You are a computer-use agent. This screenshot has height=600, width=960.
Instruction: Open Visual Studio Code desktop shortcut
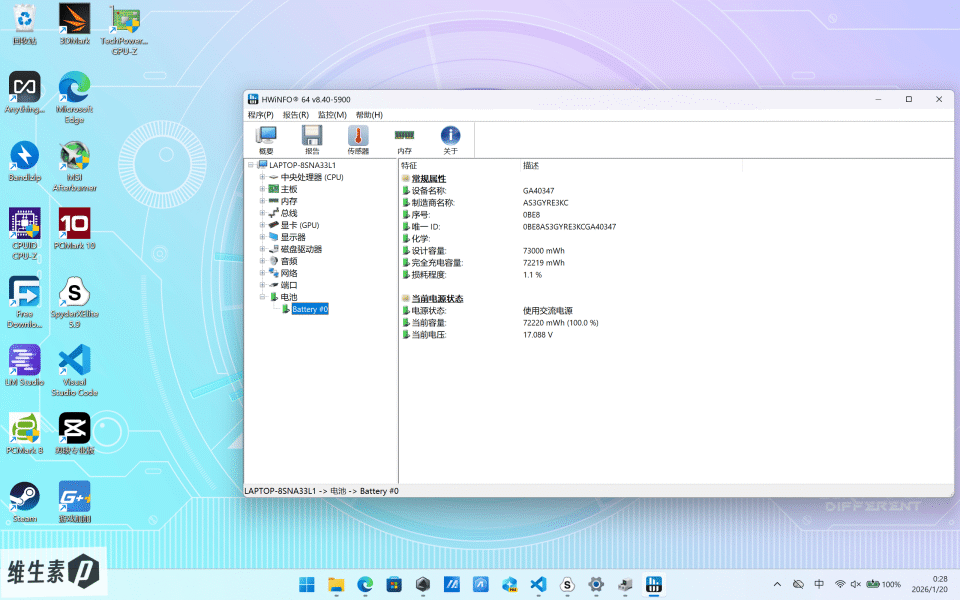(74, 360)
